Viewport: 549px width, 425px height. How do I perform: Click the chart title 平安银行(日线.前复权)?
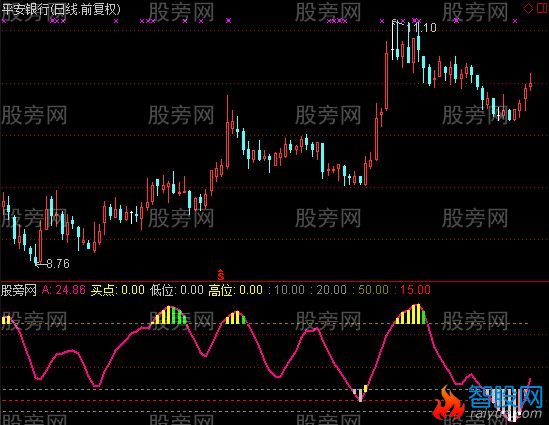click(x=61, y=9)
